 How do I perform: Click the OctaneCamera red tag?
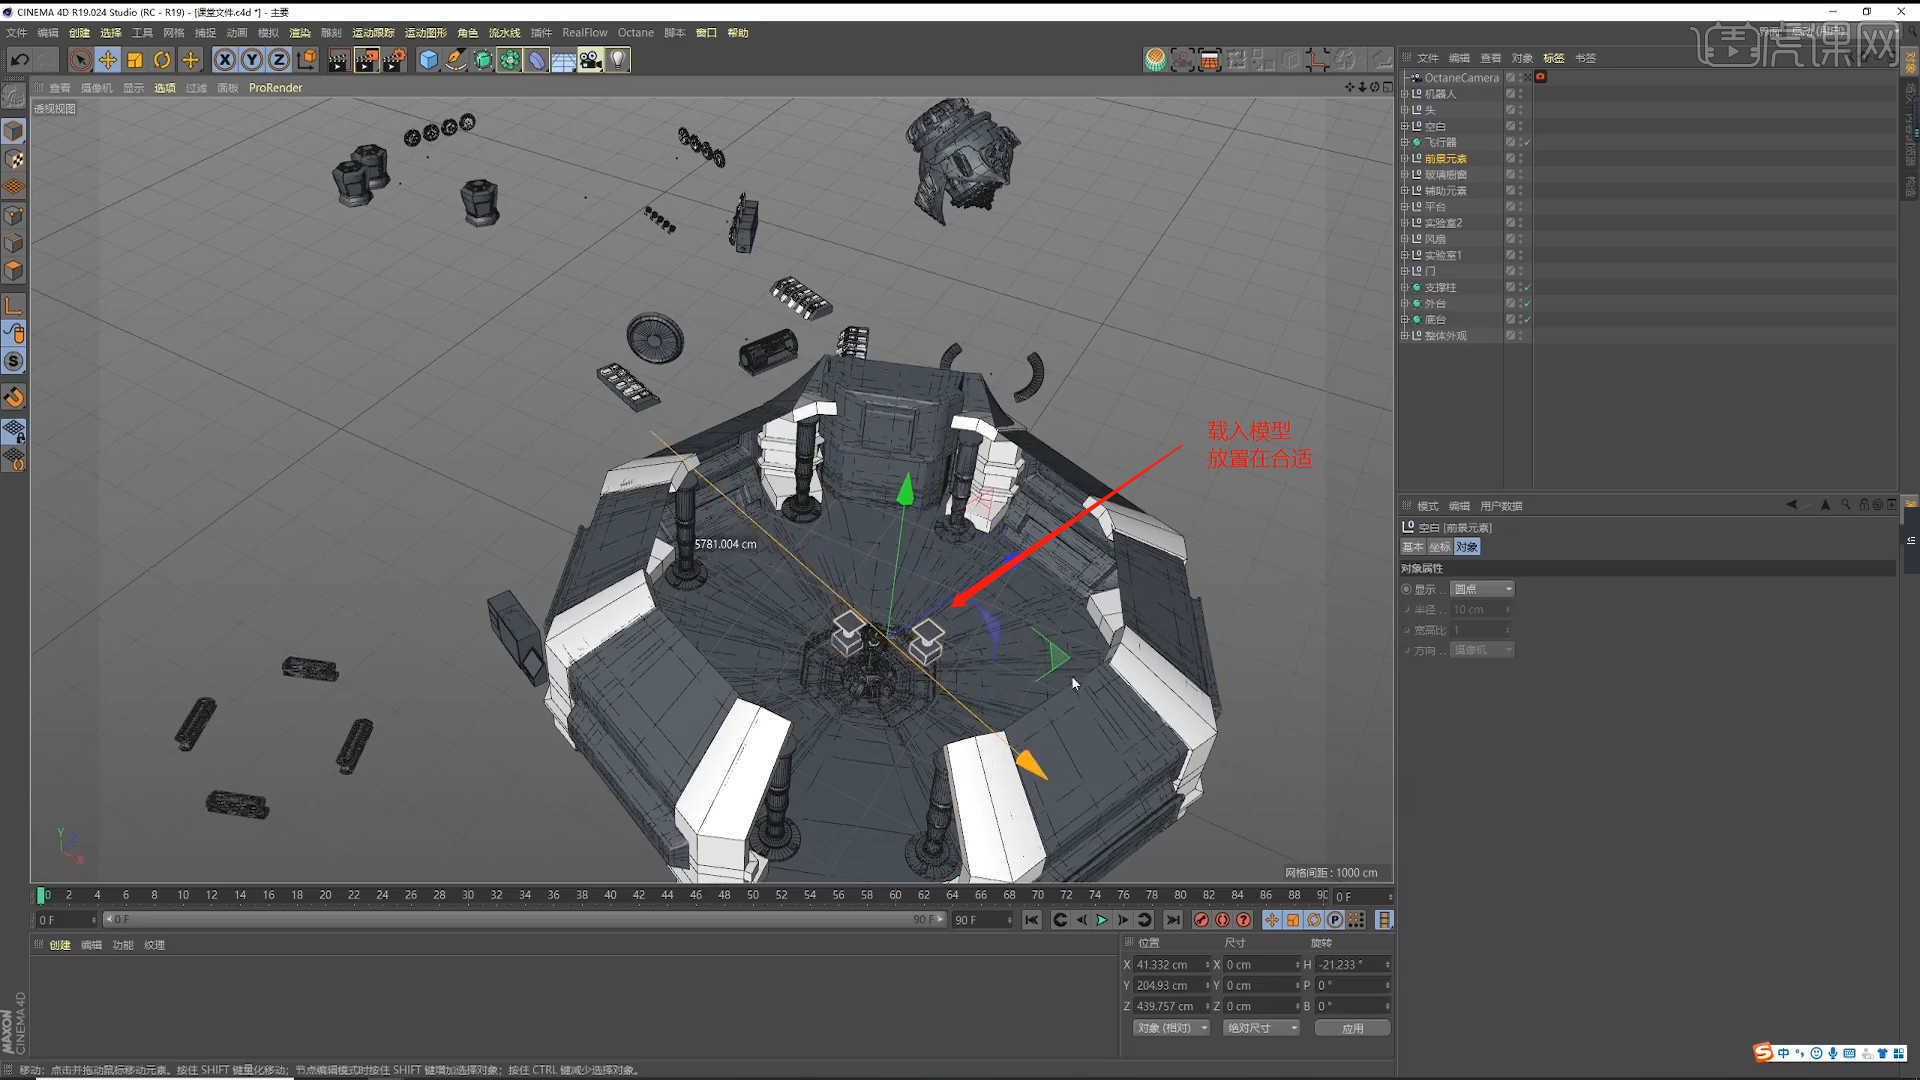tap(1541, 77)
